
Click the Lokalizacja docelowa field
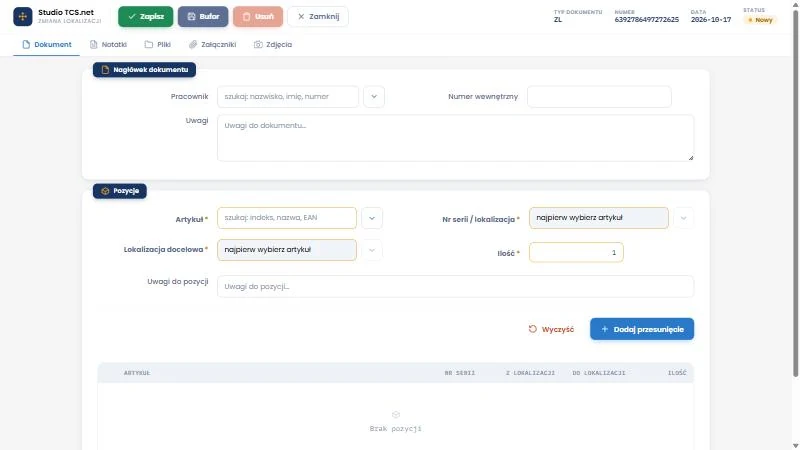click(x=287, y=250)
